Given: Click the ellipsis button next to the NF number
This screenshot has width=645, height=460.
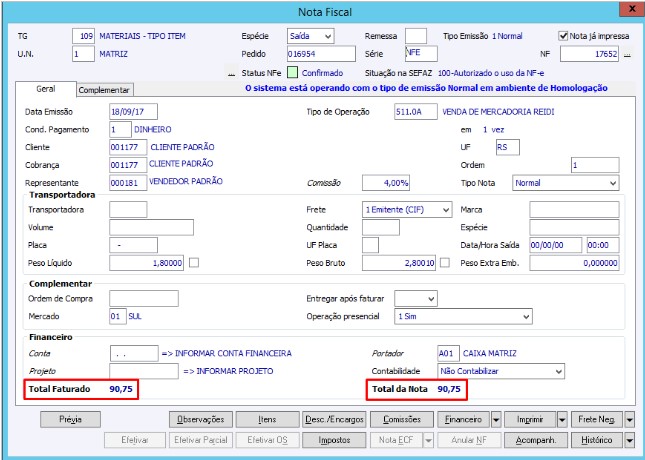Looking at the screenshot, I should pos(627,54).
